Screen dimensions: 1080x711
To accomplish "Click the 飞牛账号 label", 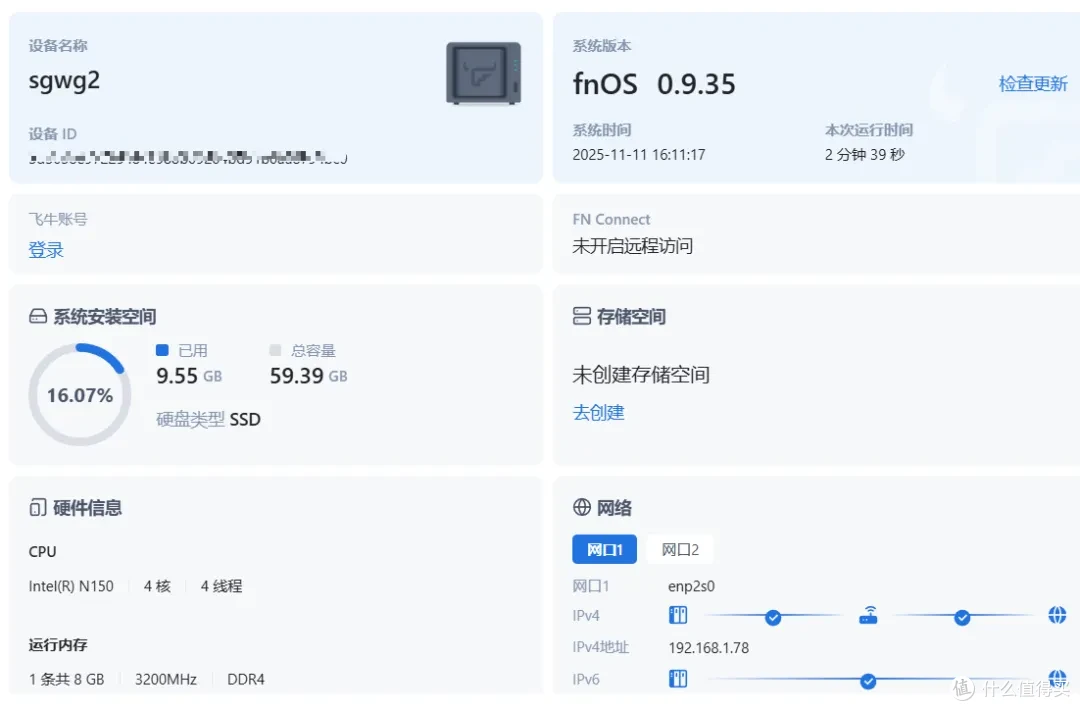I will point(58,219).
